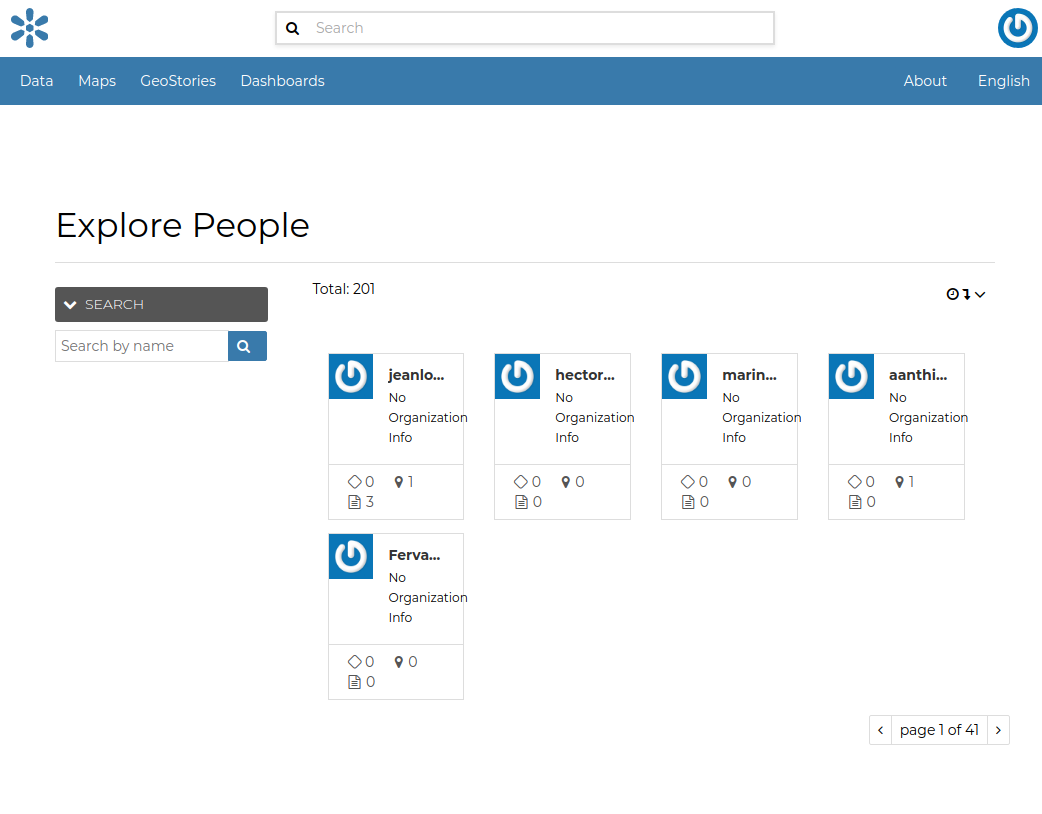Open the user account avatar in the top right

pyautogui.click(x=1017, y=28)
